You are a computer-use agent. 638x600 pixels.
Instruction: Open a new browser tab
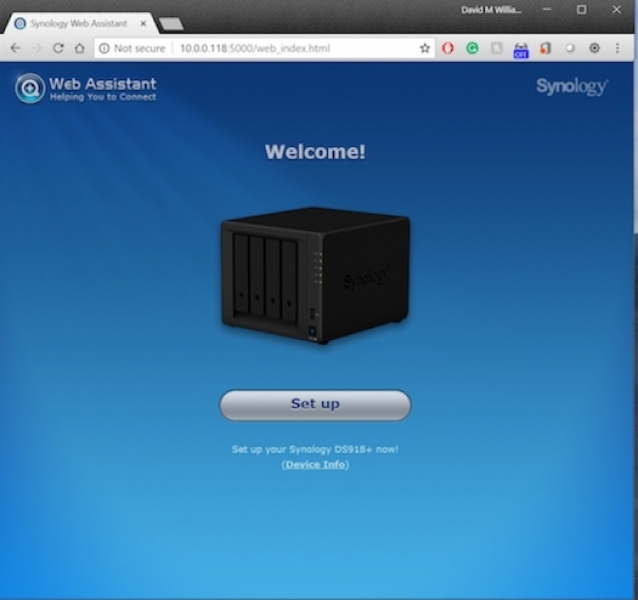[171, 23]
